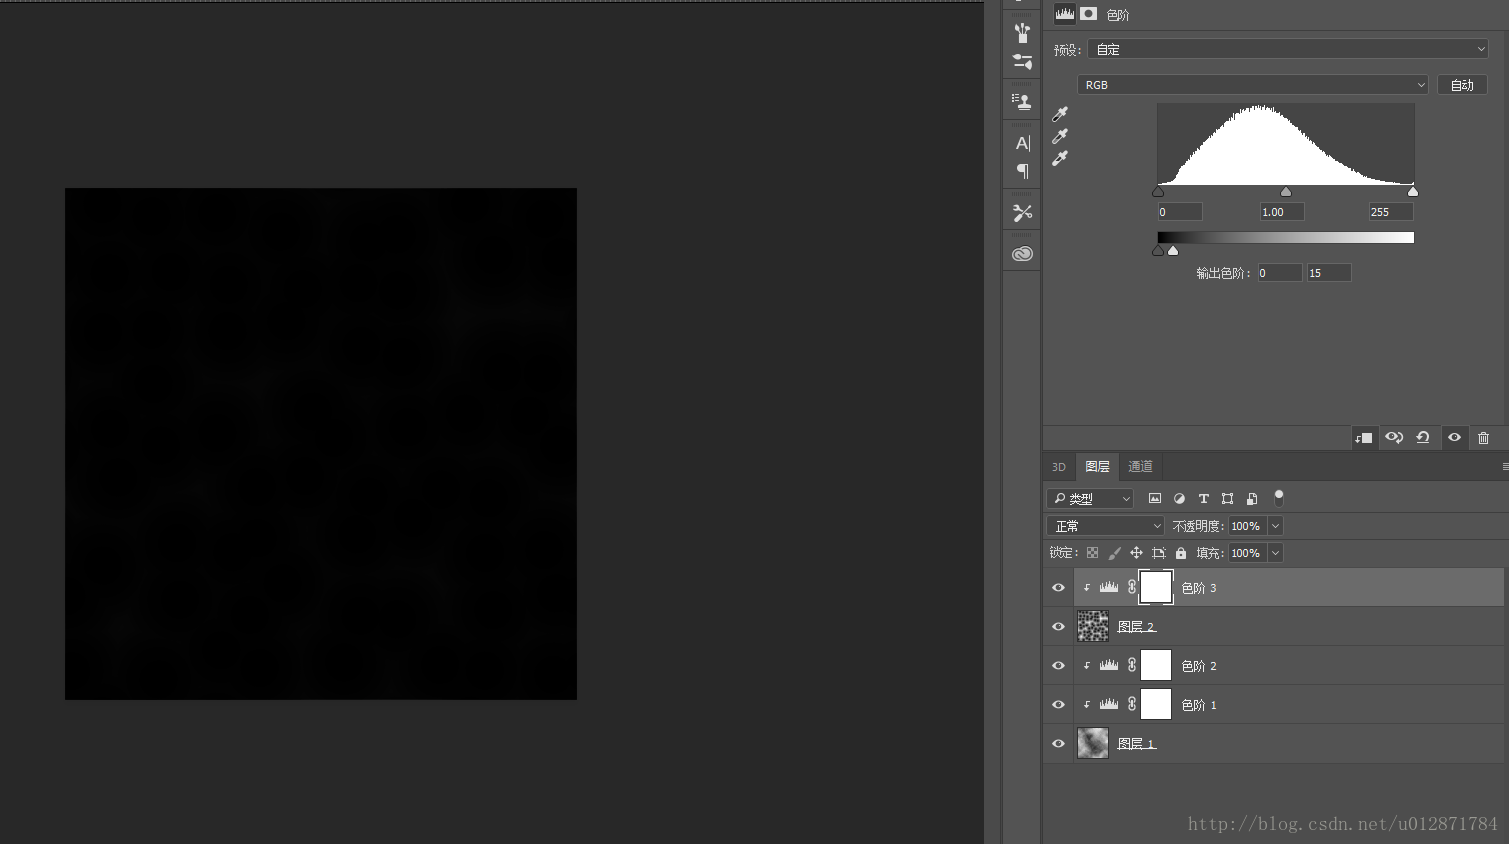Click lock transparent pixels icon
The image size is (1509, 844).
click(x=1092, y=553)
